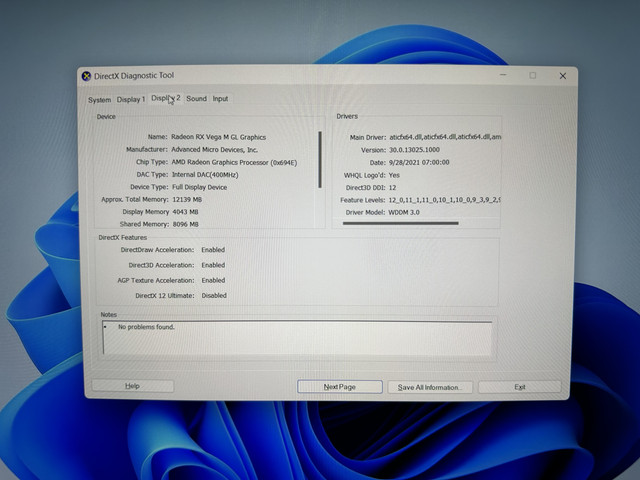Screen dimensions: 640x480
Task: Click Save All Information button
Action: [x=429, y=387]
